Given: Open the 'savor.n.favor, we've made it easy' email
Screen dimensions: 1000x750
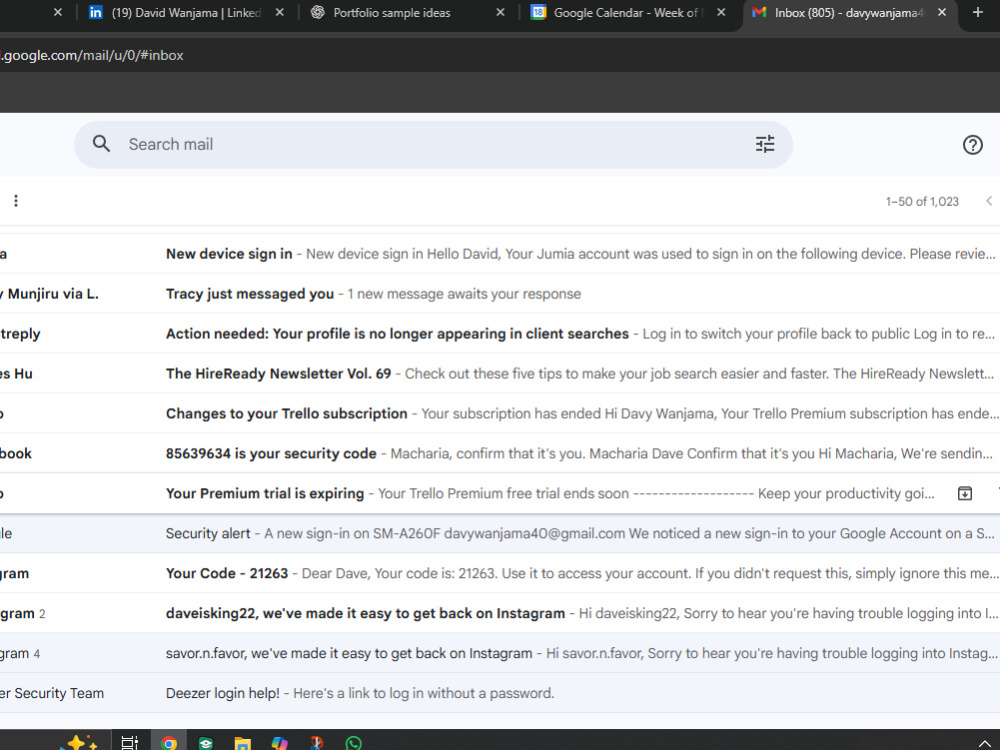Looking at the screenshot, I should 500,653.
